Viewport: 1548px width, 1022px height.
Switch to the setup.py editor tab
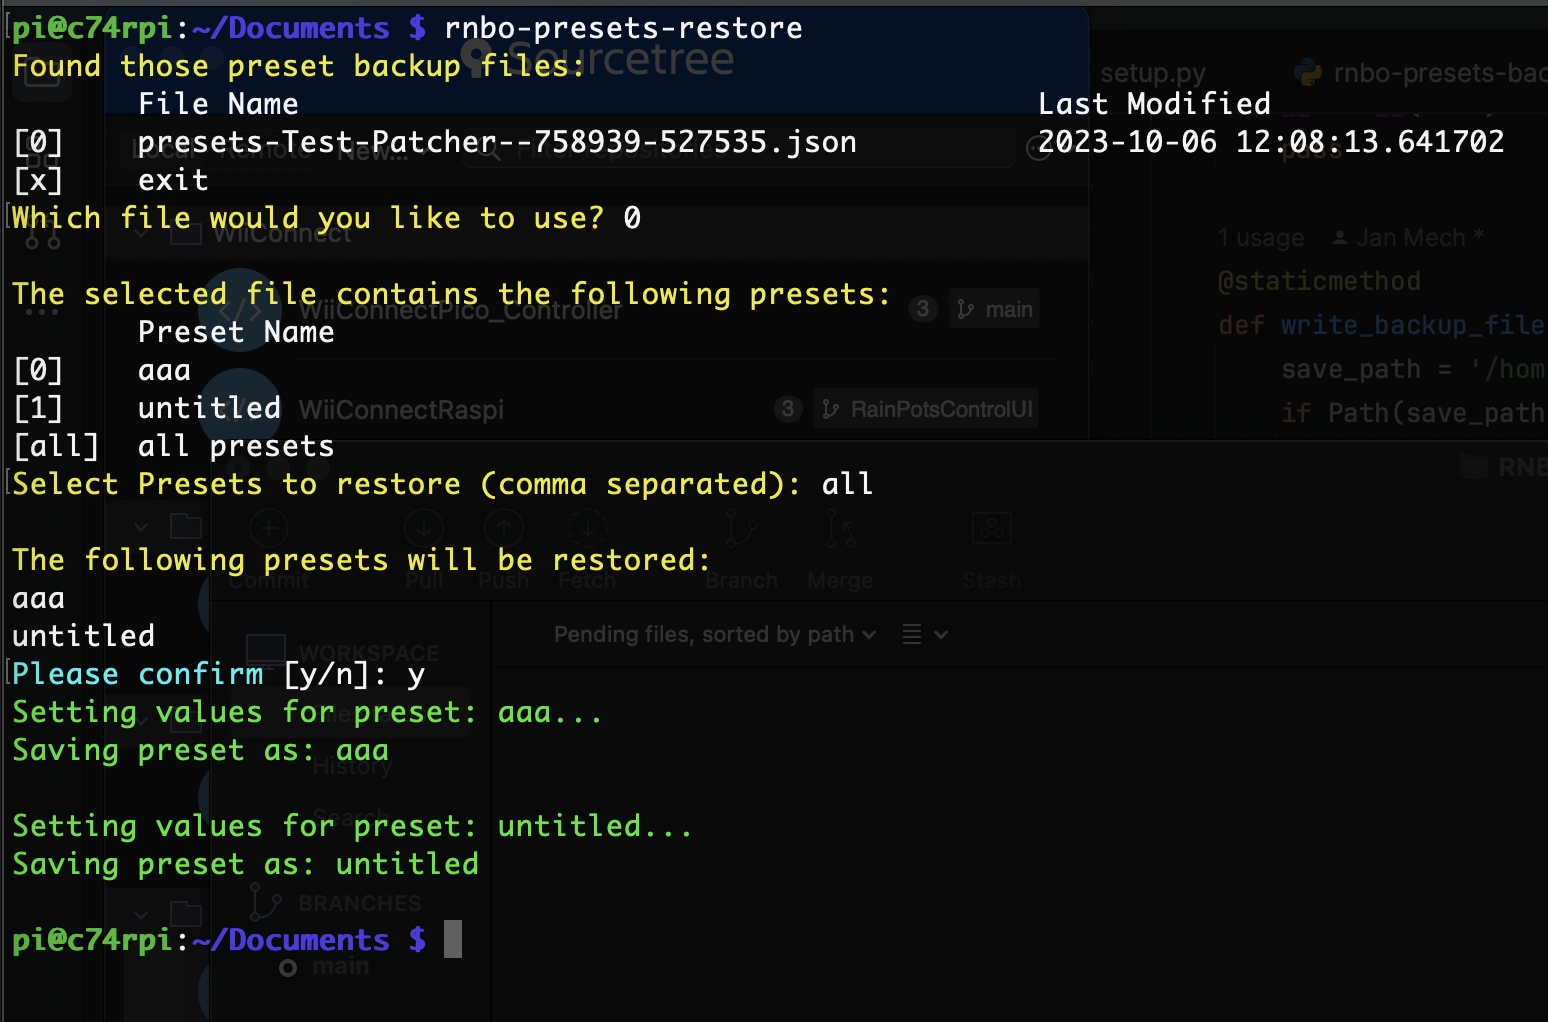[1153, 73]
